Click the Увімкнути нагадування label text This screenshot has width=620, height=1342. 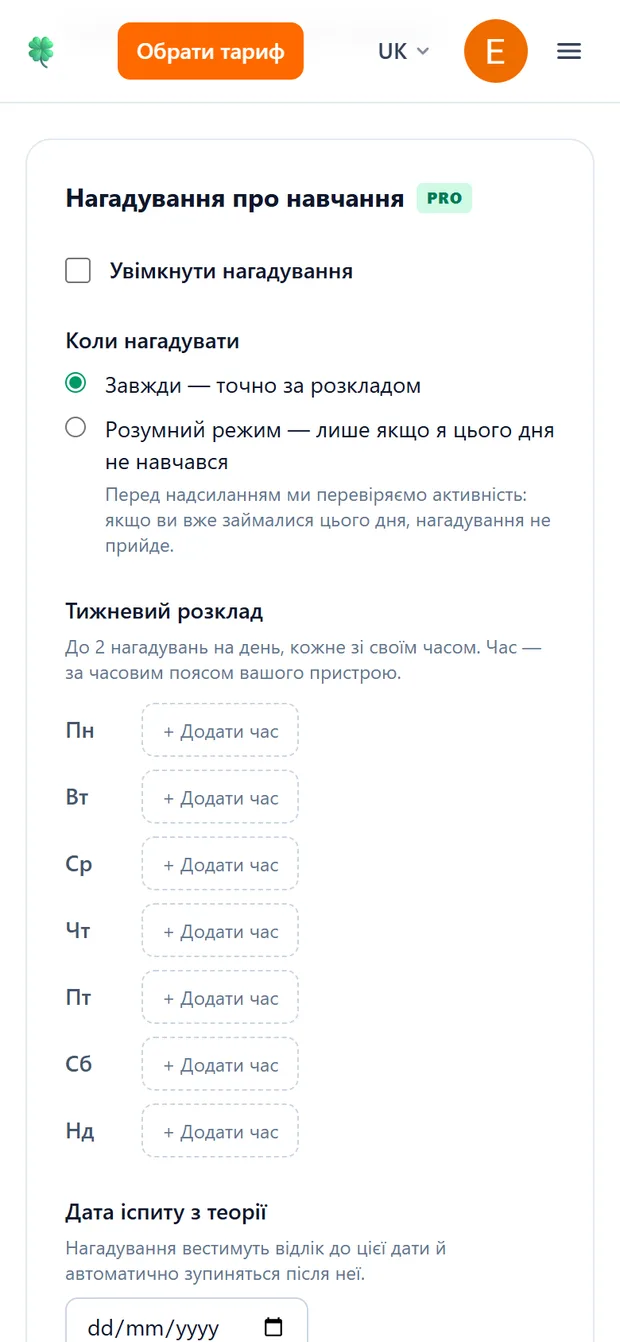pyautogui.click(x=231, y=271)
